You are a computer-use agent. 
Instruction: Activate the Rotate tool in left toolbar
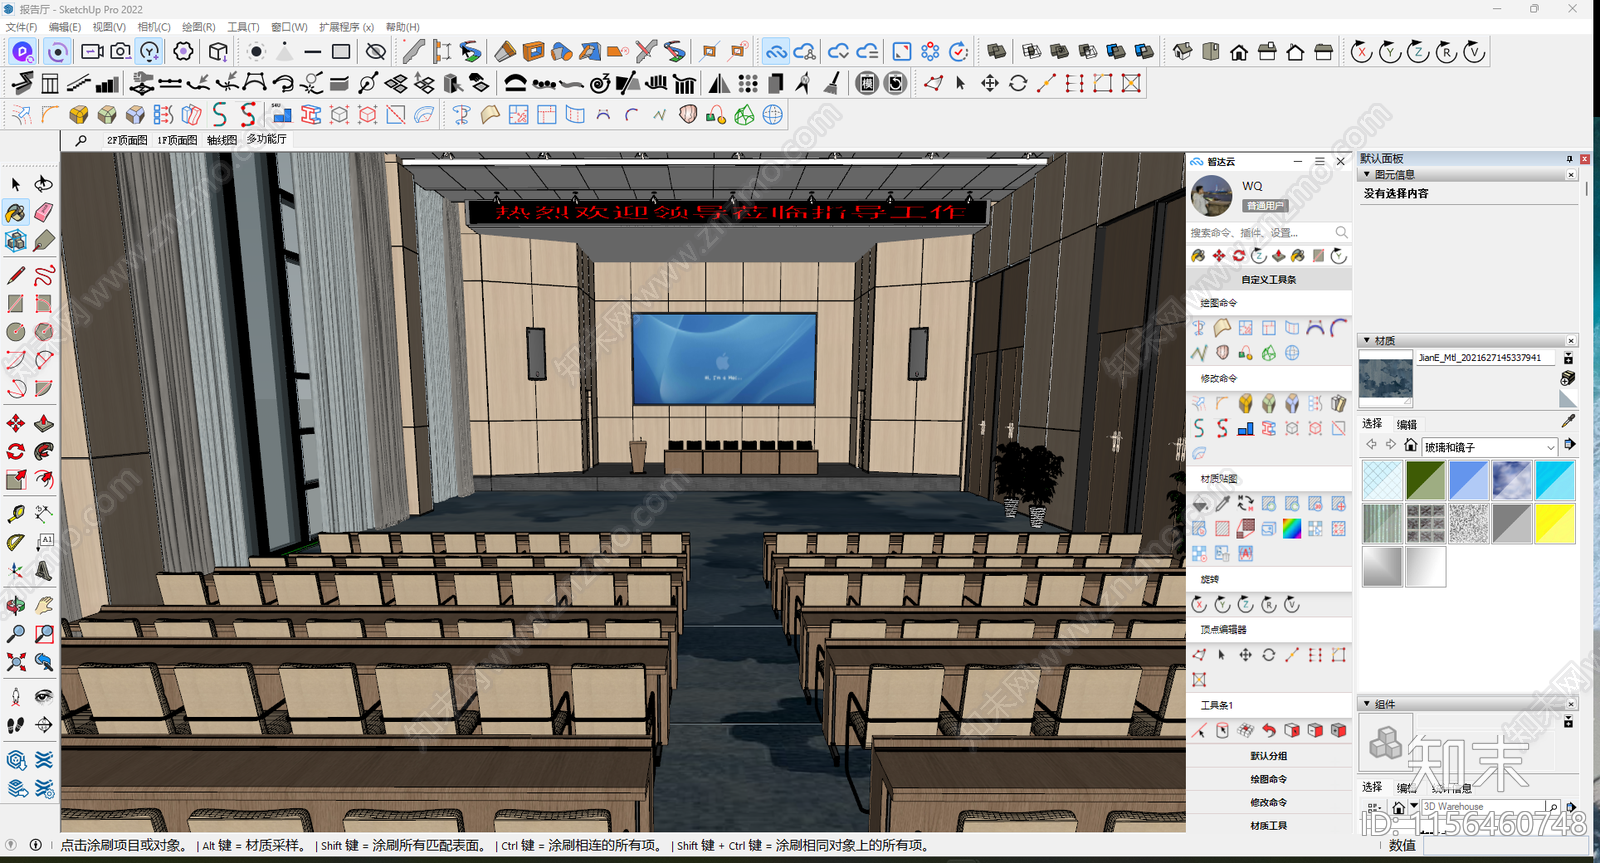coord(15,452)
